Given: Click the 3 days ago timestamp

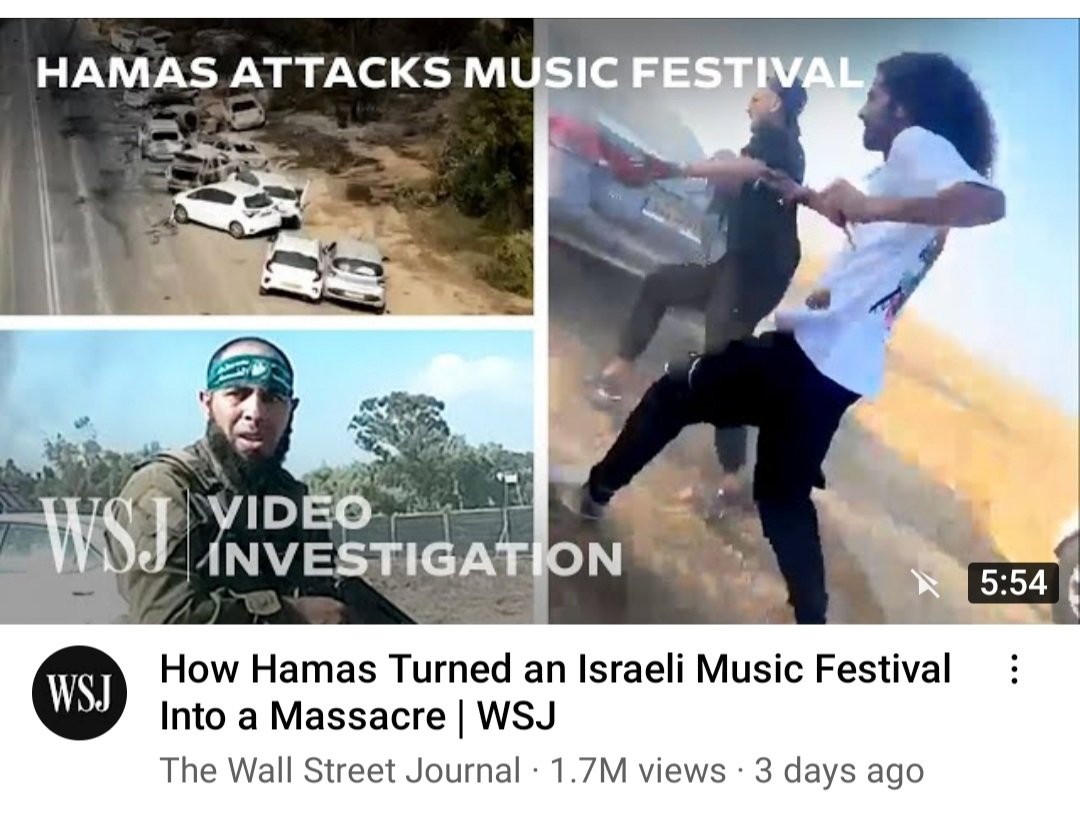Looking at the screenshot, I should (x=839, y=770).
